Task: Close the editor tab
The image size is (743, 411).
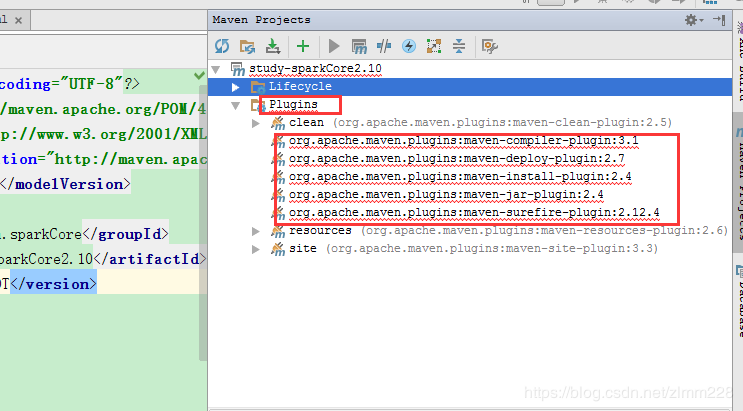Action: tap(18, 20)
